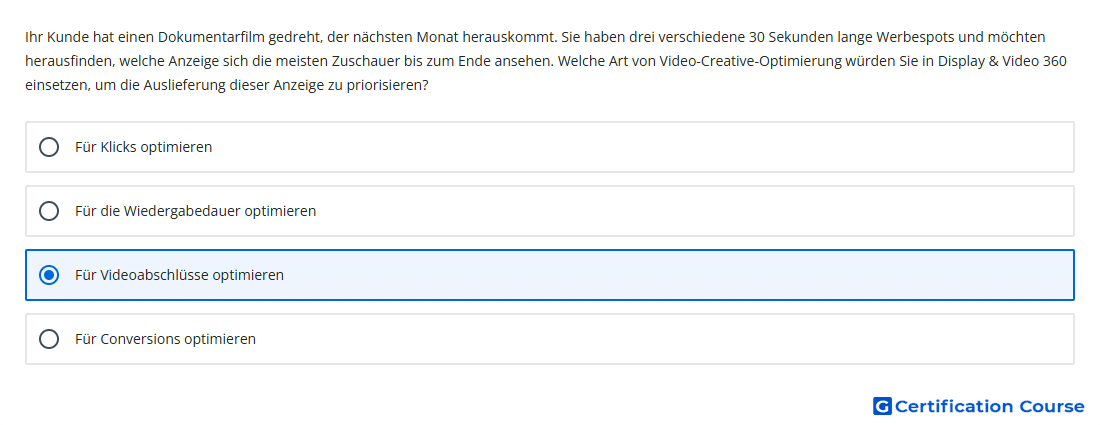Click empty space in the Klicks answer box
Viewport: 1100px width, 425px height.
coord(631,147)
